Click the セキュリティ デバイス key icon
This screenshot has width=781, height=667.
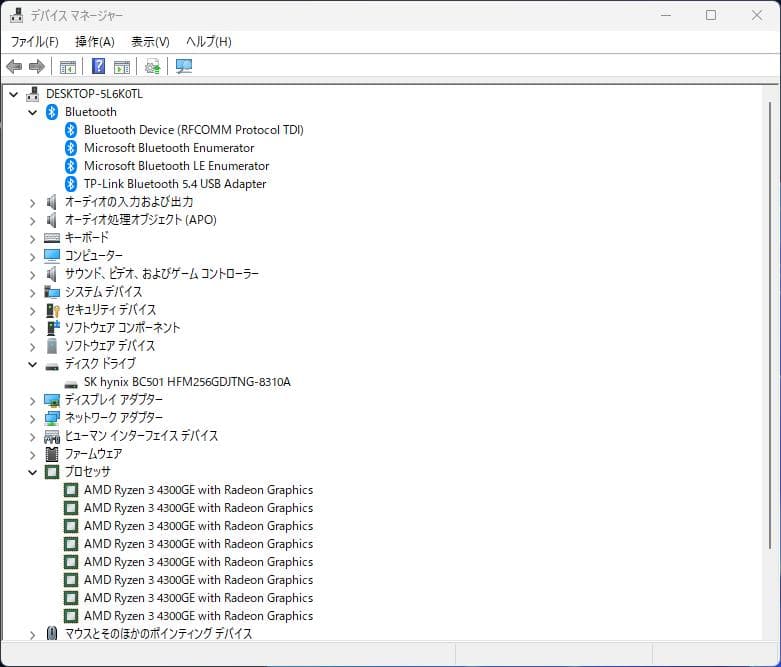pyautogui.click(x=52, y=310)
